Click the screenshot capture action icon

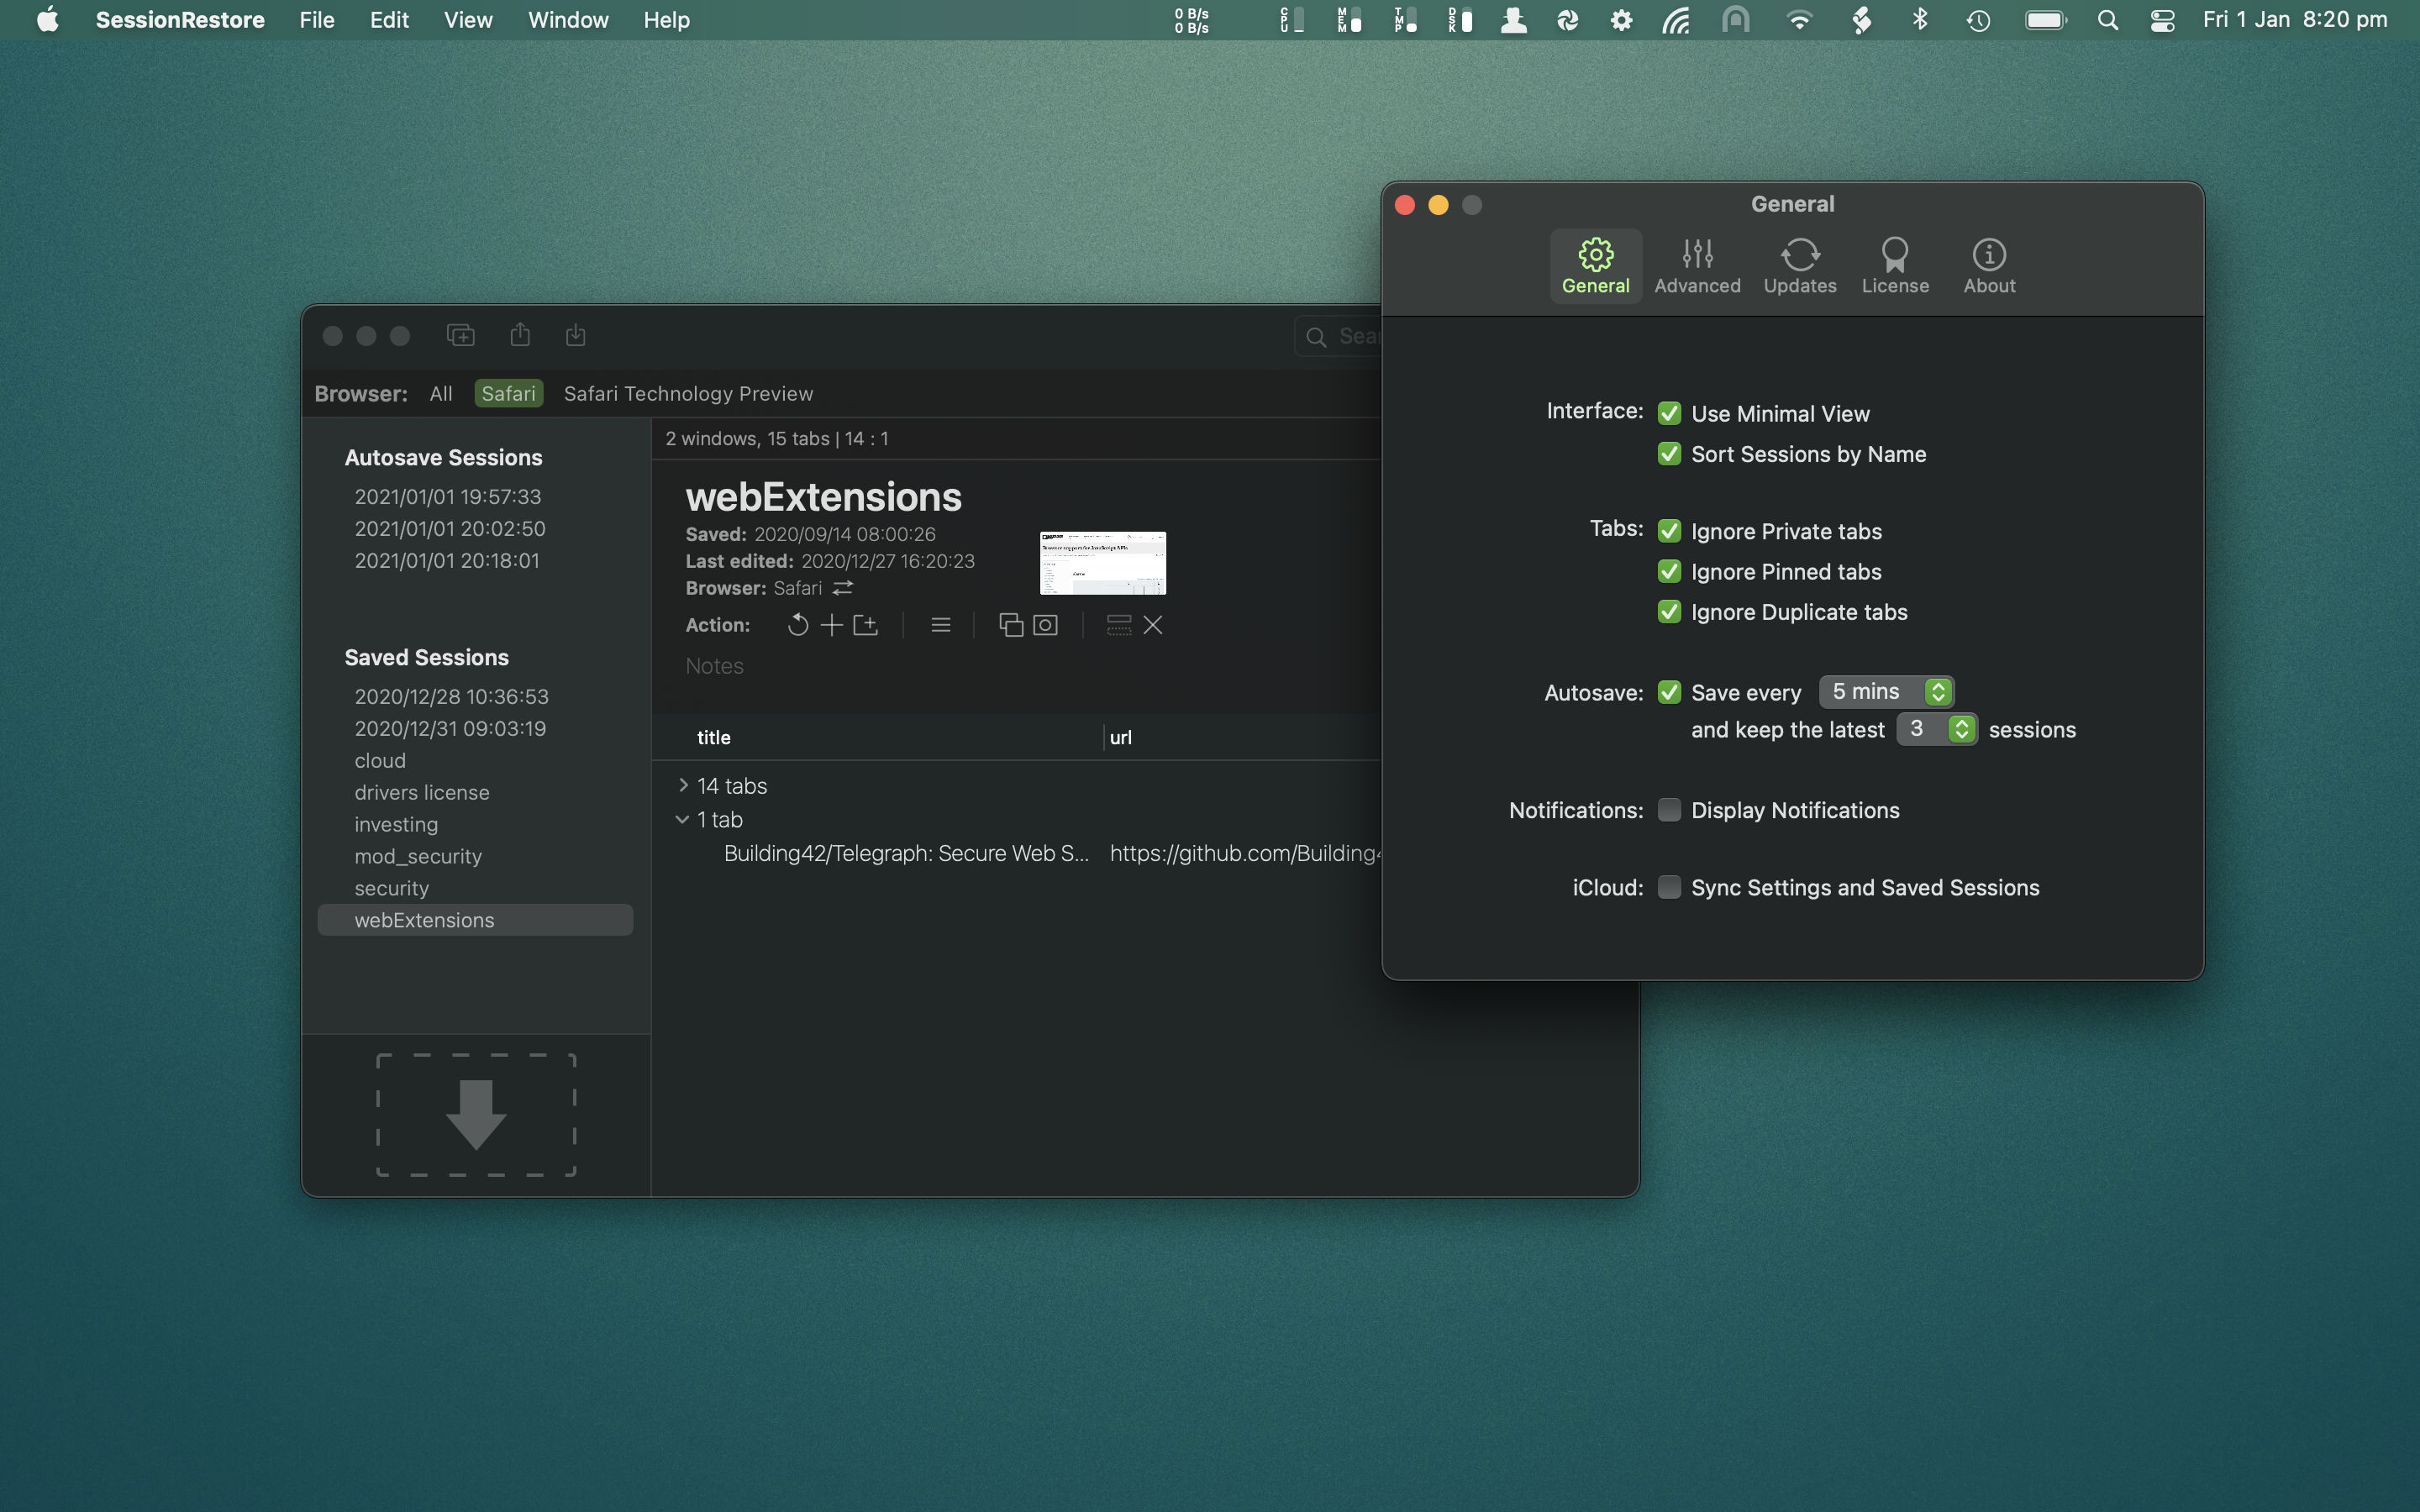tap(1045, 625)
